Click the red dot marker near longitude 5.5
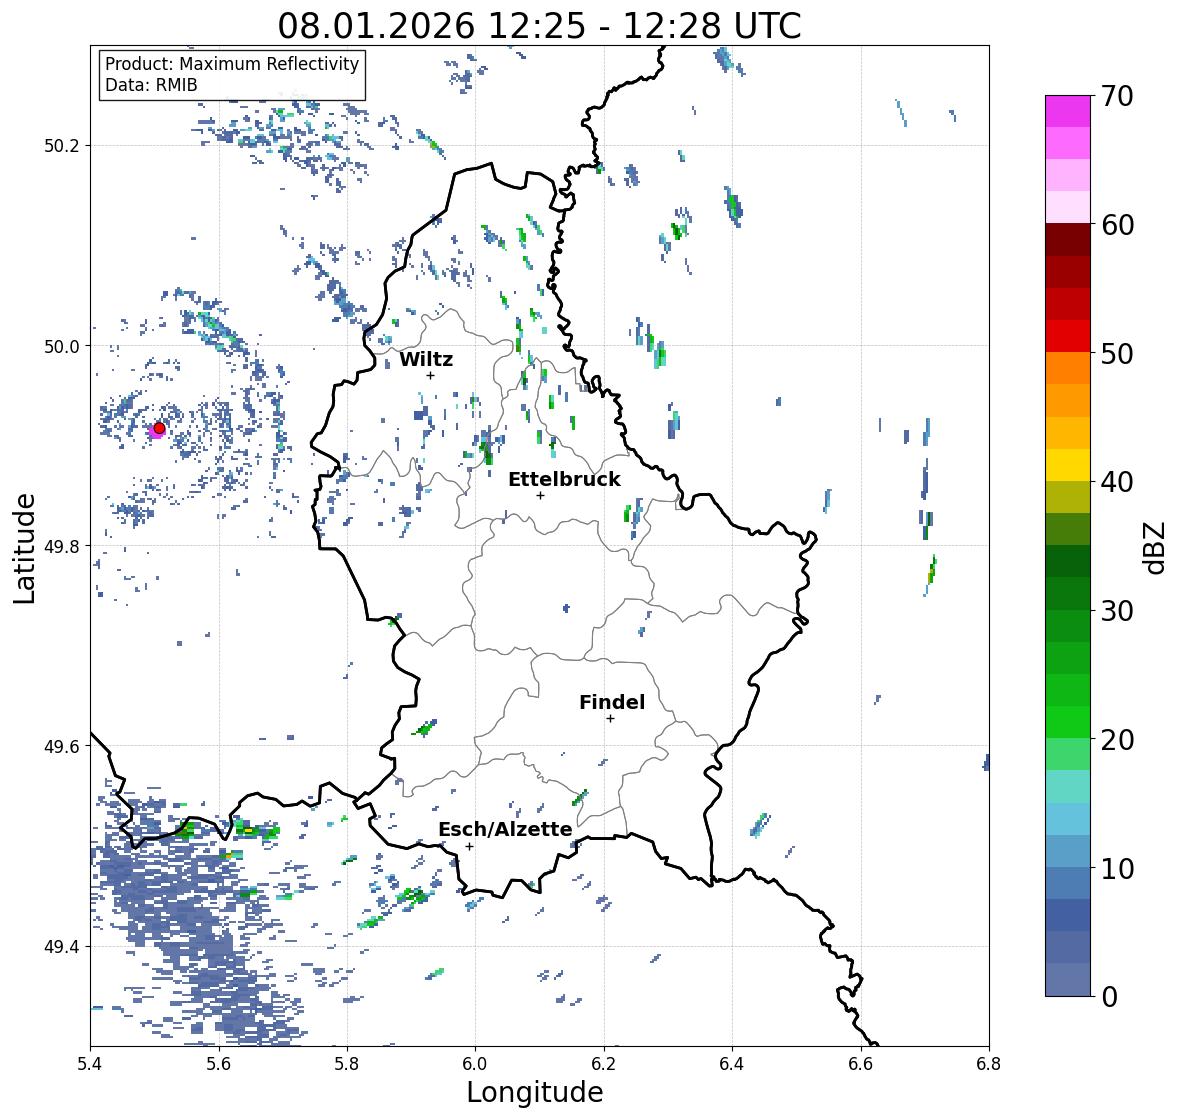The width and height of the screenshot is (1179, 1117). [x=159, y=428]
